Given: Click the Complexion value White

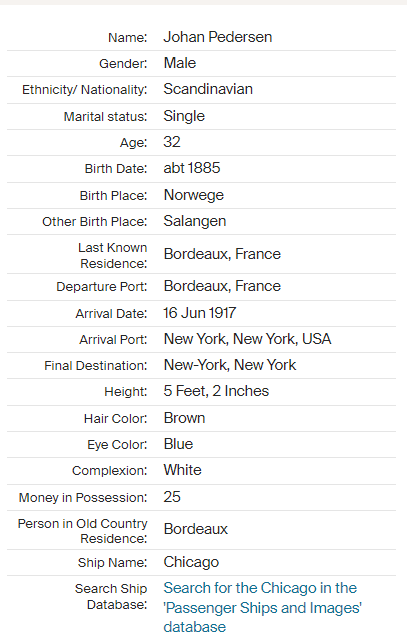Looking at the screenshot, I should pyautogui.click(x=182, y=470).
